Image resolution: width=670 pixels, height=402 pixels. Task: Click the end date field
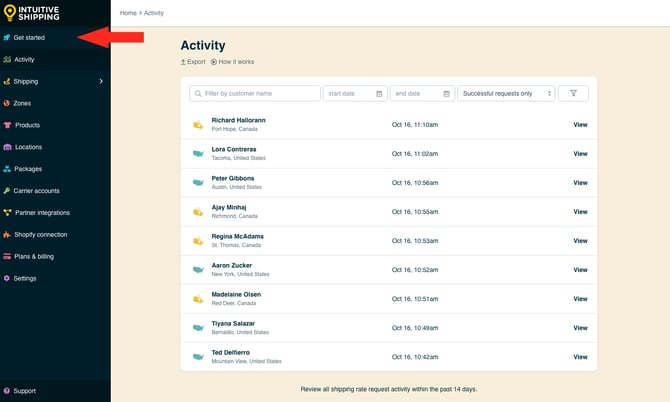tap(422, 94)
